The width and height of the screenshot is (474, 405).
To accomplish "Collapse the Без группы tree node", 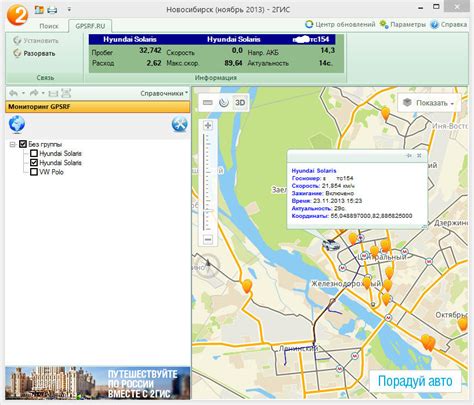I will 13,144.
